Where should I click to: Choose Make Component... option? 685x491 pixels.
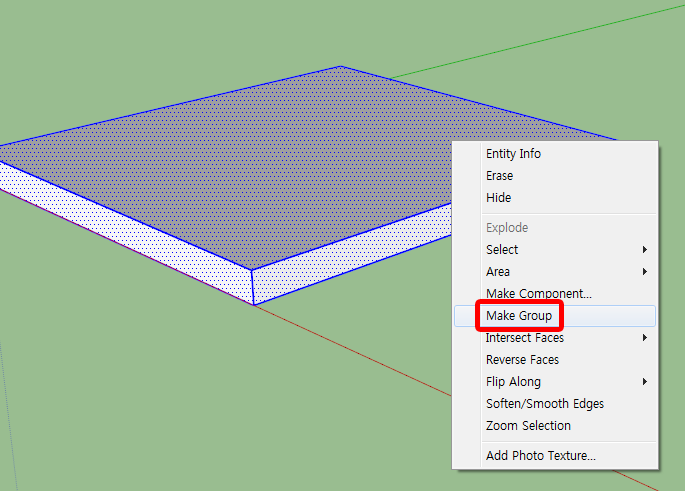pos(555,294)
